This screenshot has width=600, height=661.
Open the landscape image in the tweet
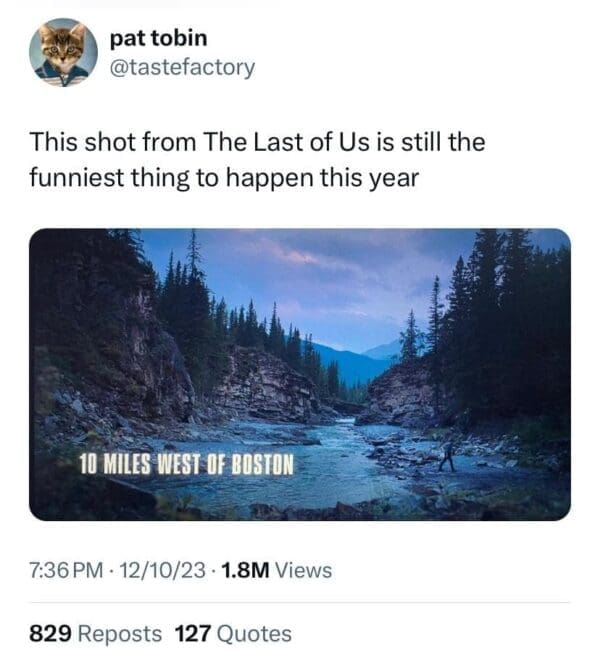(x=300, y=374)
